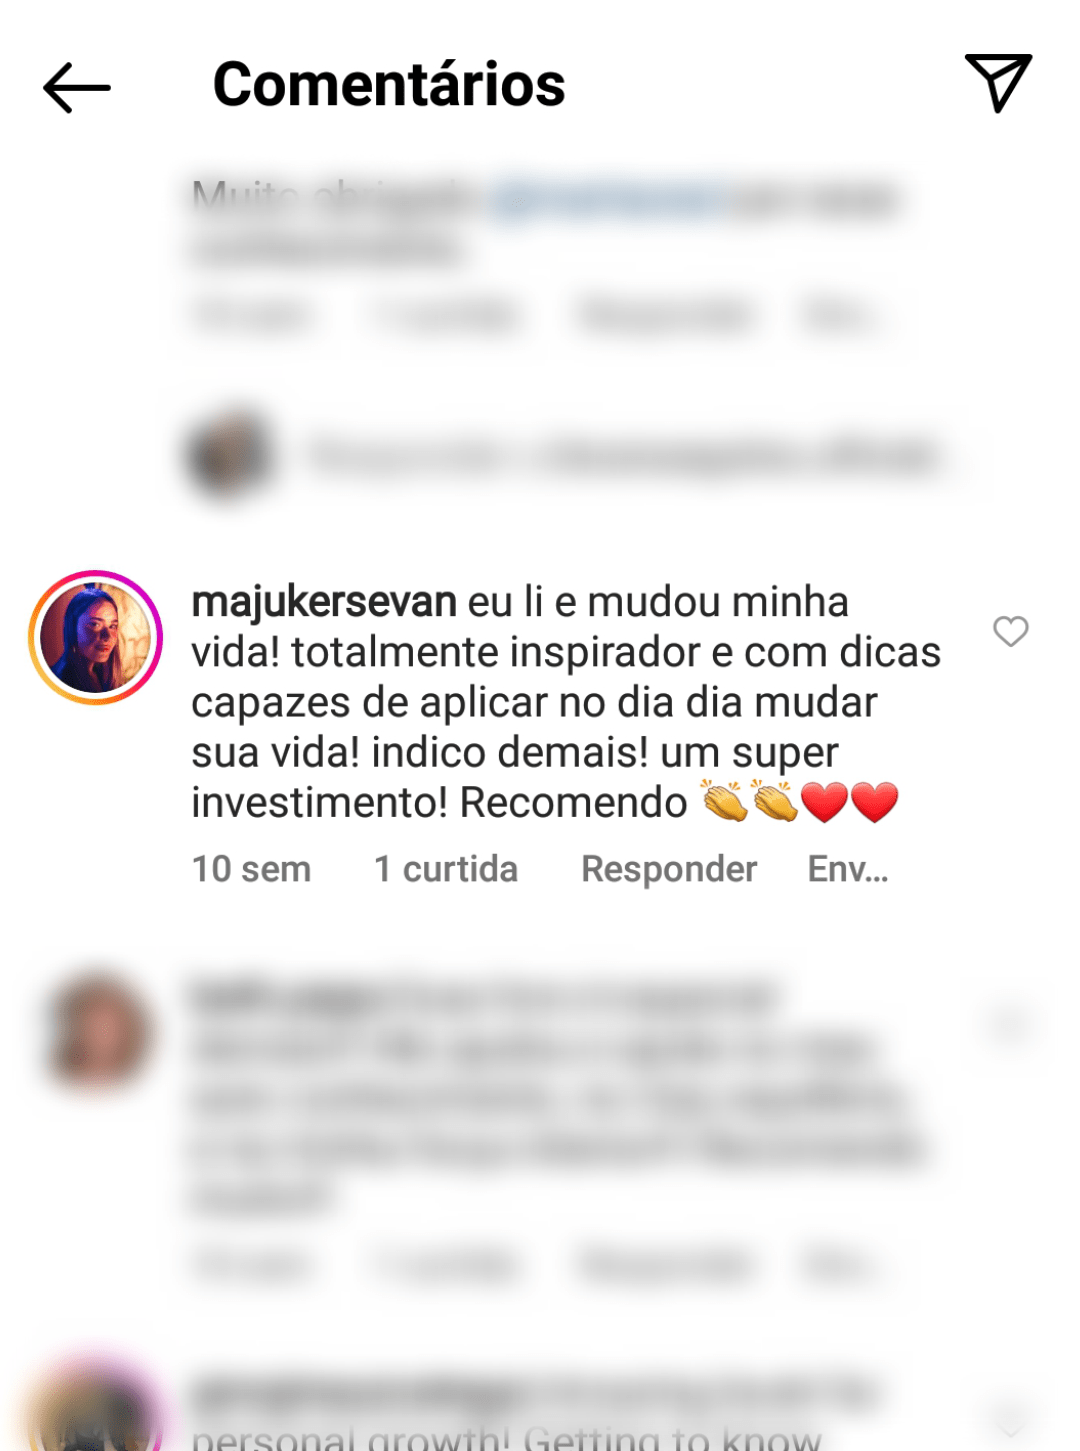Screen dimensions: 1080x1451
Task: Open the blurred avatar of the reply thread
Action: [230, 454]
